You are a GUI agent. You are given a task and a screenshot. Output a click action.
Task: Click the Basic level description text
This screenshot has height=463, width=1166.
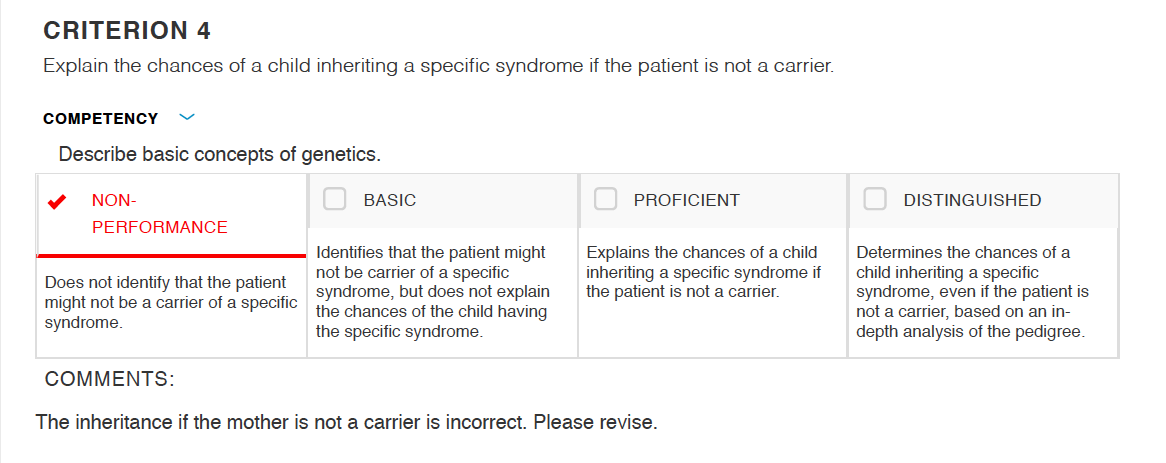pos(434,292)
